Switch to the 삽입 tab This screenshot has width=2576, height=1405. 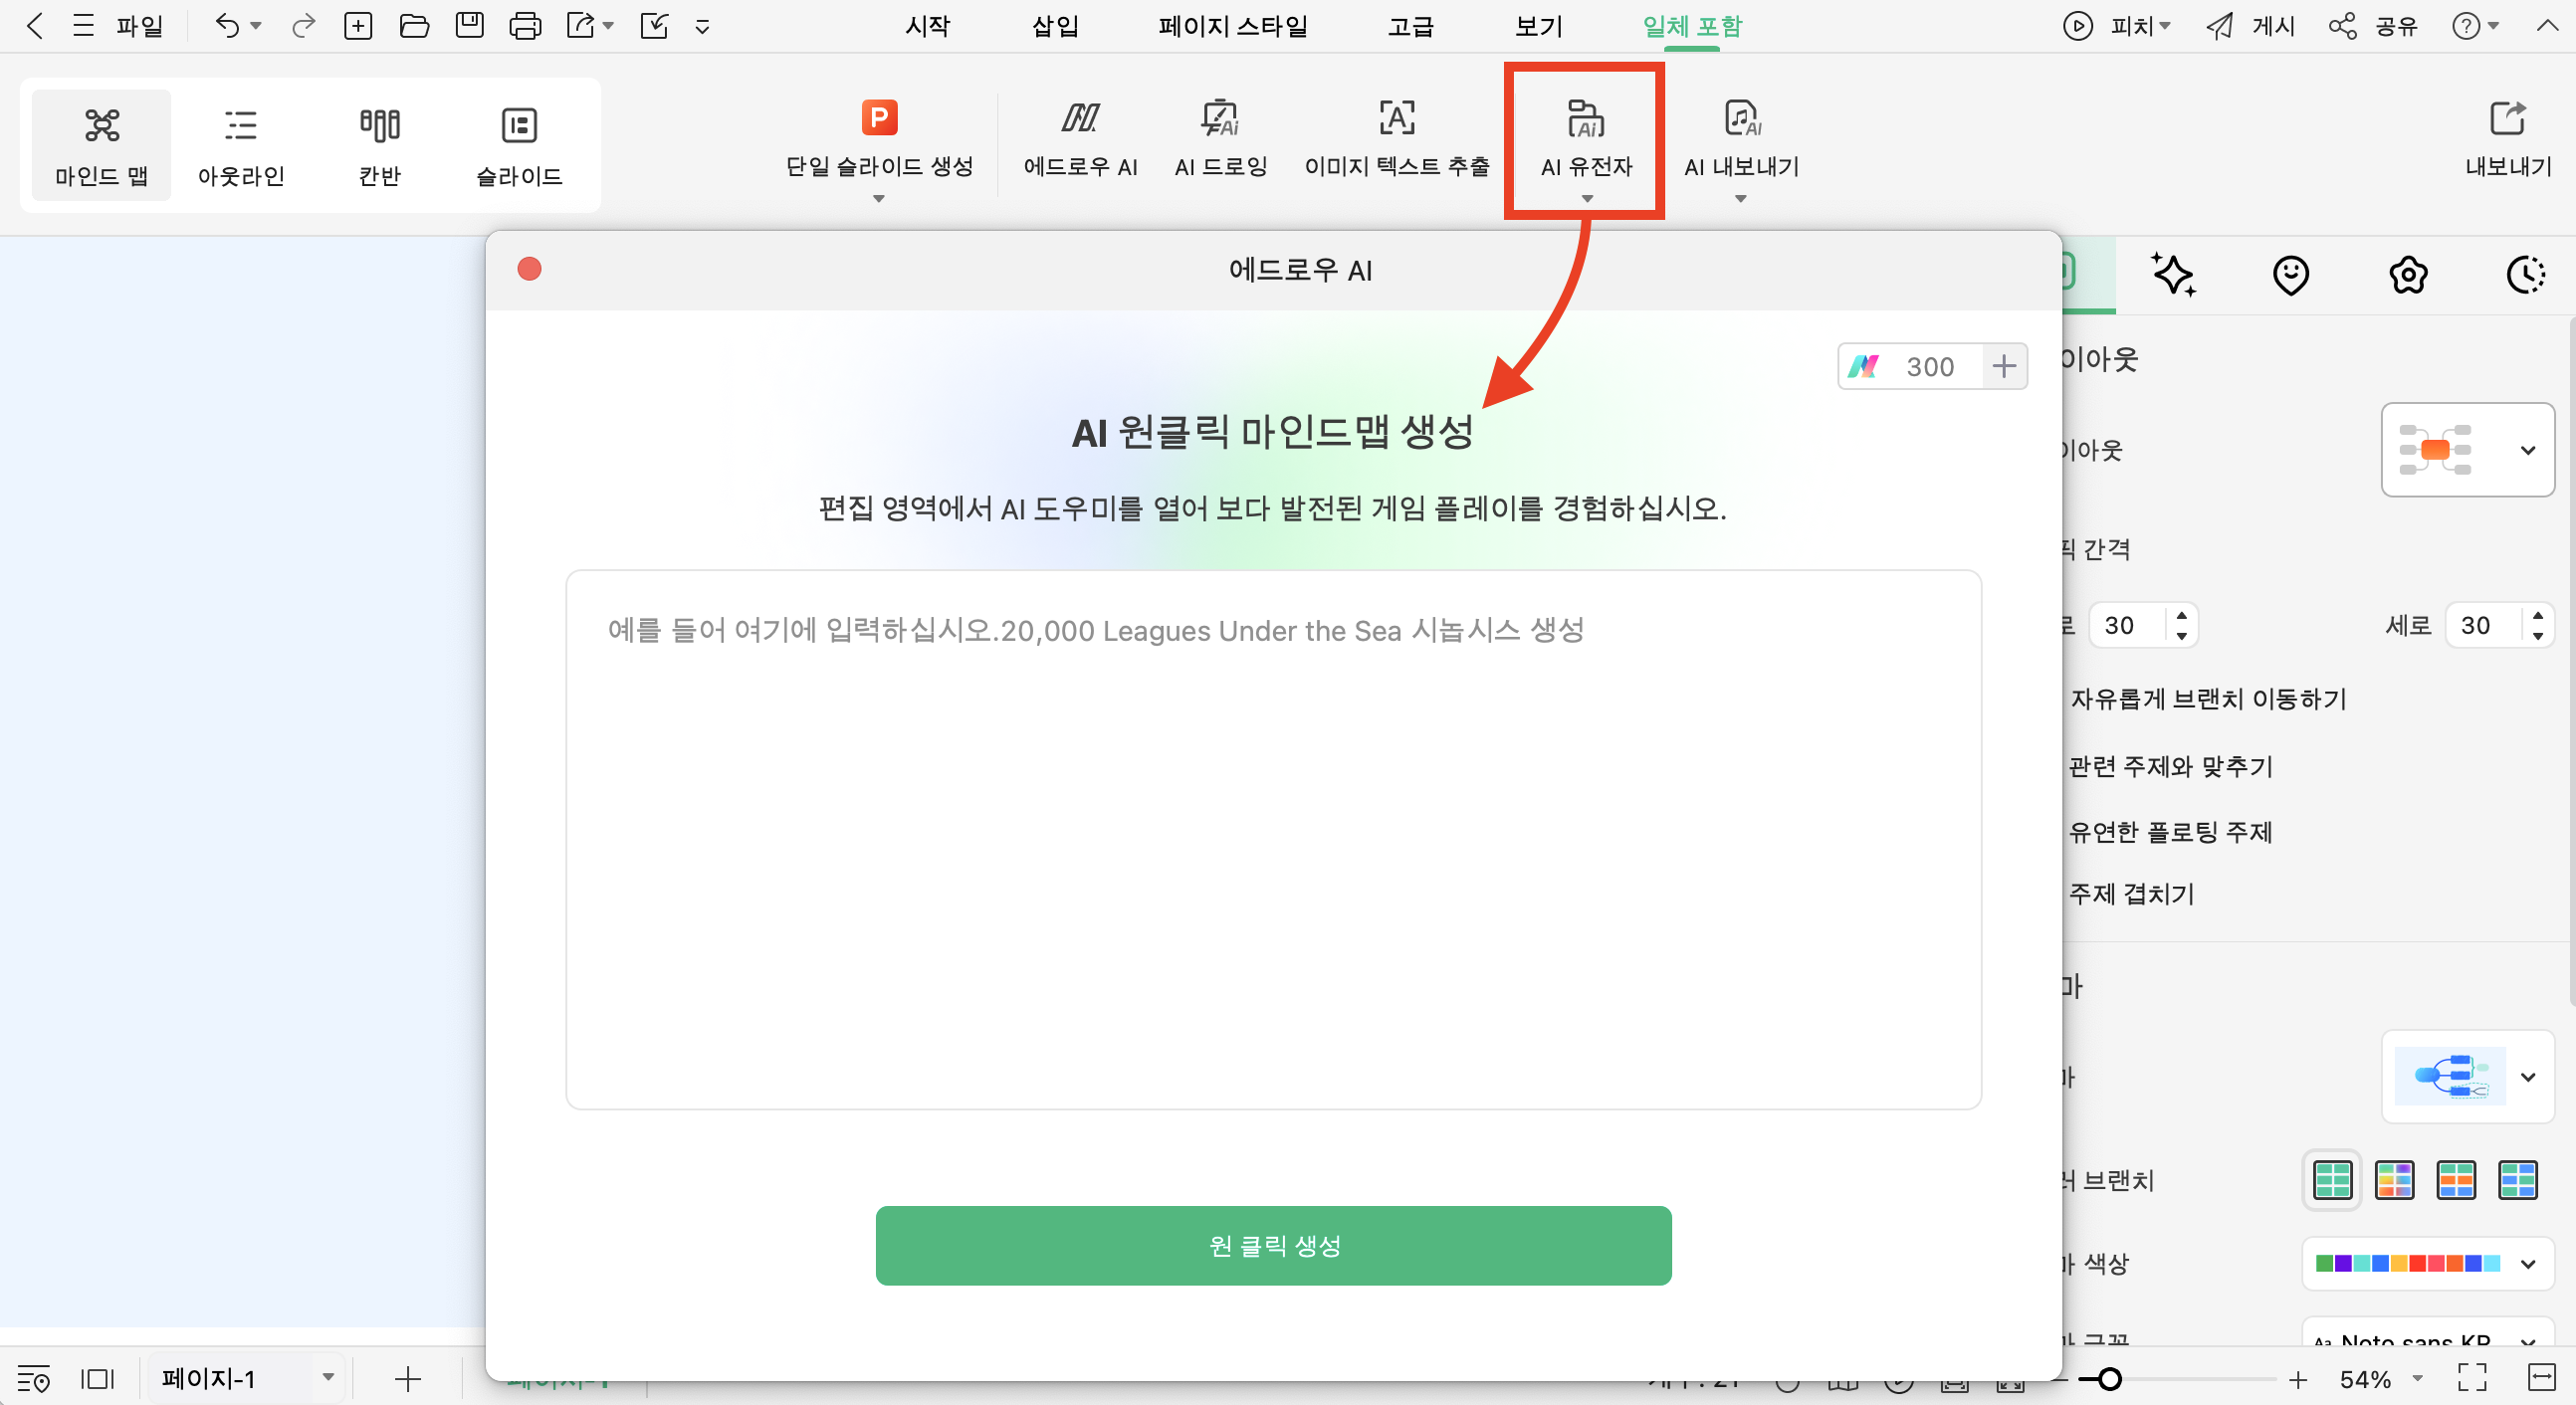[x=1055, y=26]
